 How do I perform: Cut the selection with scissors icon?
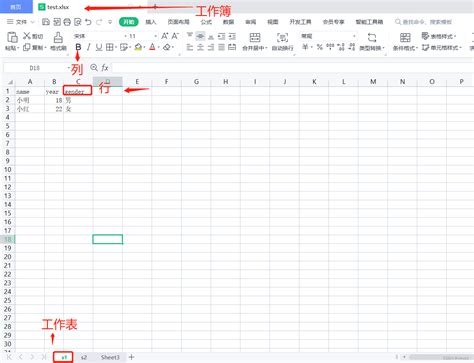27,36
